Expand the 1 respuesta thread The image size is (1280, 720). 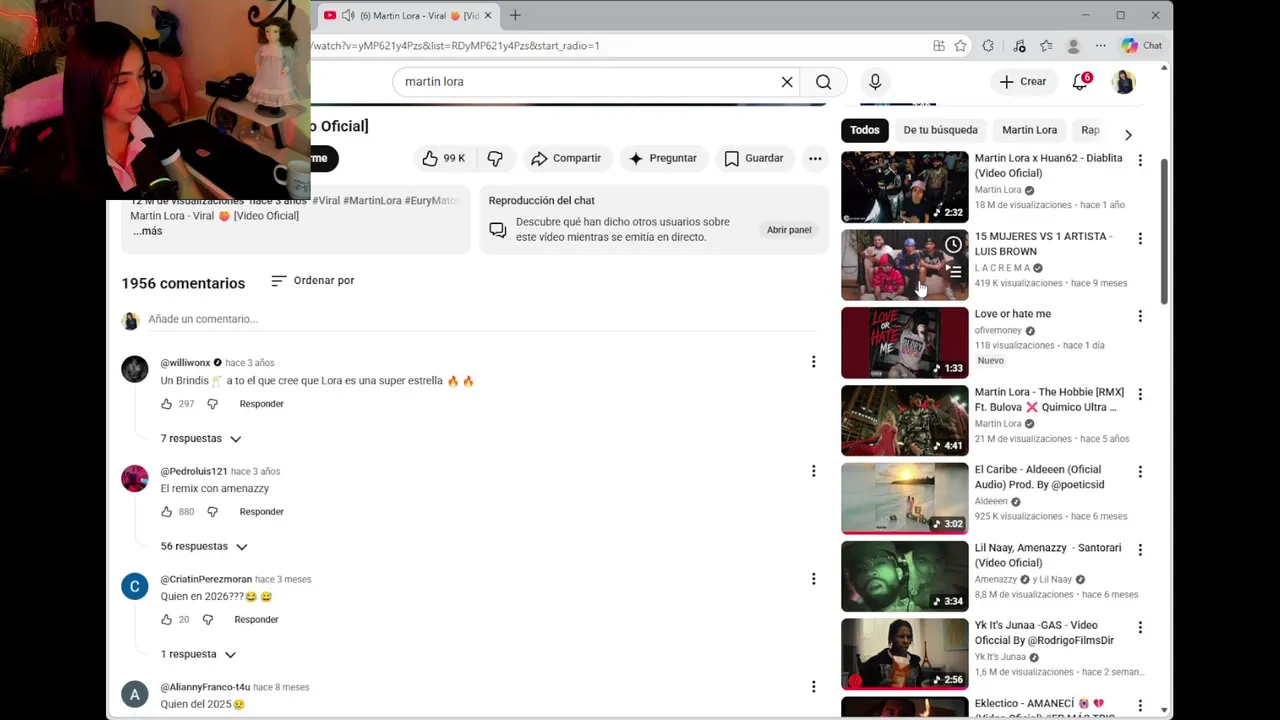[198, 655]
